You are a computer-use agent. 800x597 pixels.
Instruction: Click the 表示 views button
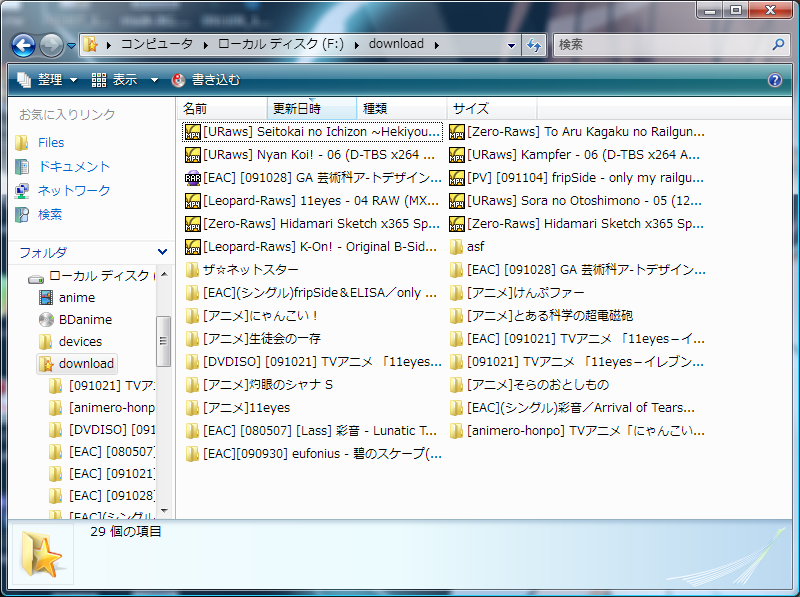tap(115, 80)
